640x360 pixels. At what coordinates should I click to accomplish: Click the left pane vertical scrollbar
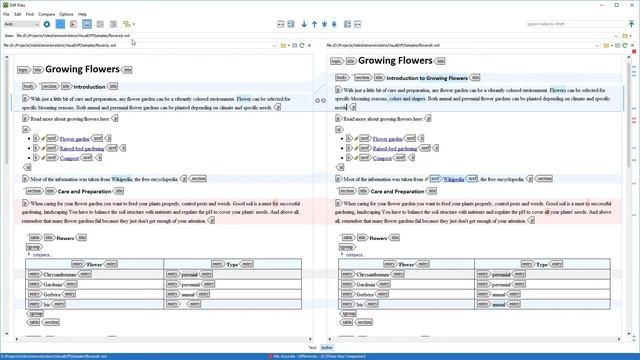(x=7, y=112)
